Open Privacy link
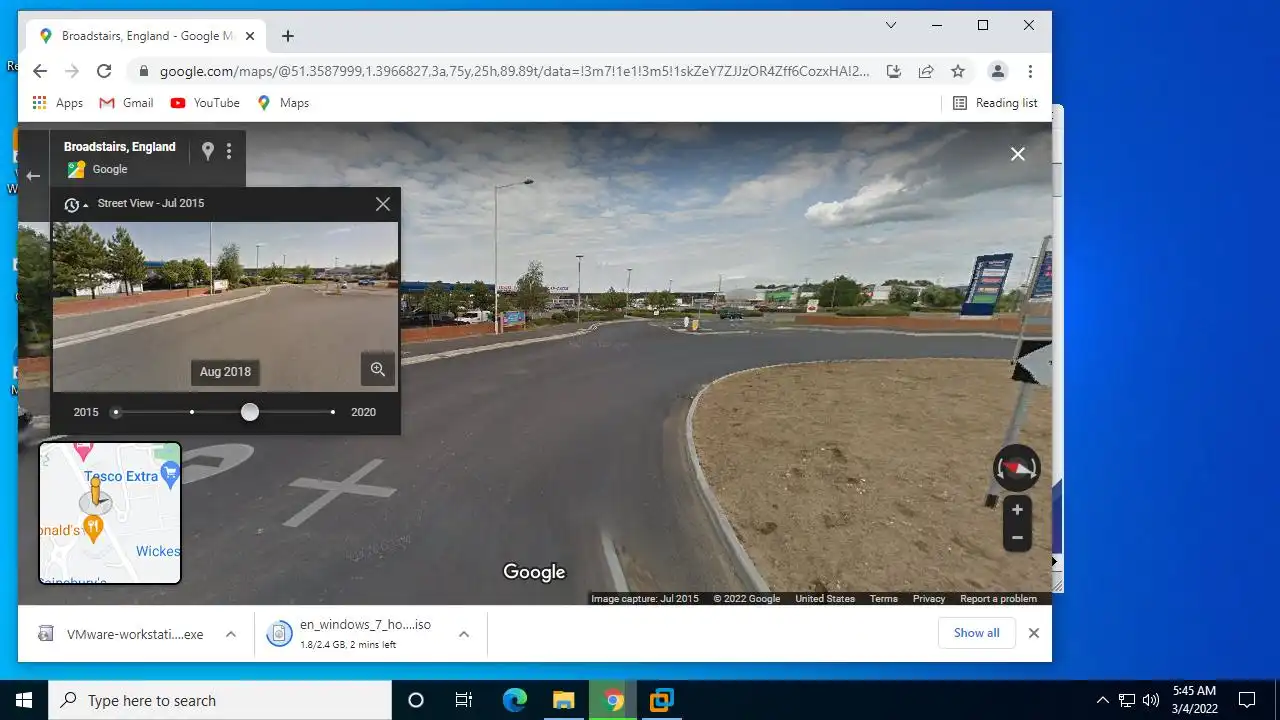 [928, 599]
